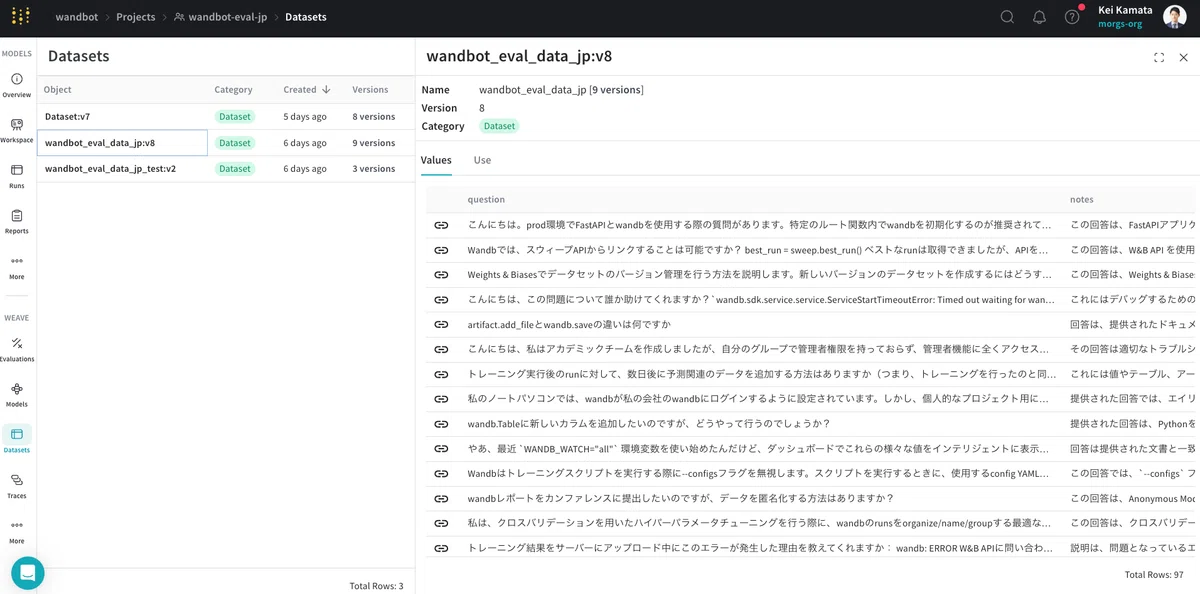Image resolution: width=1200 pixels, height=594 pixels.
Task: Switch to the Values tab
Action: point(436,160)
